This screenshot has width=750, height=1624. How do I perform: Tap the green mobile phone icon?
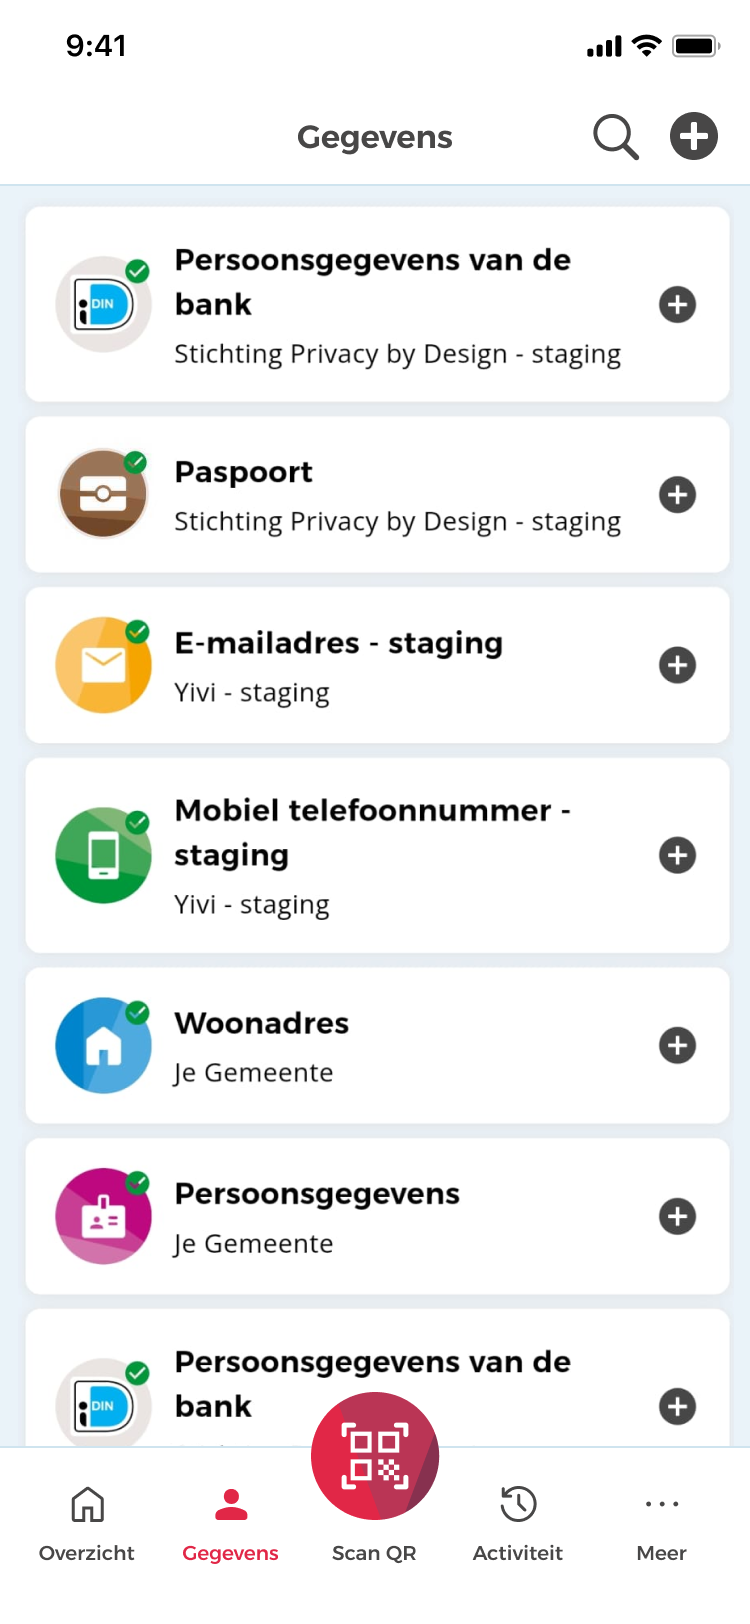[103, 855]
